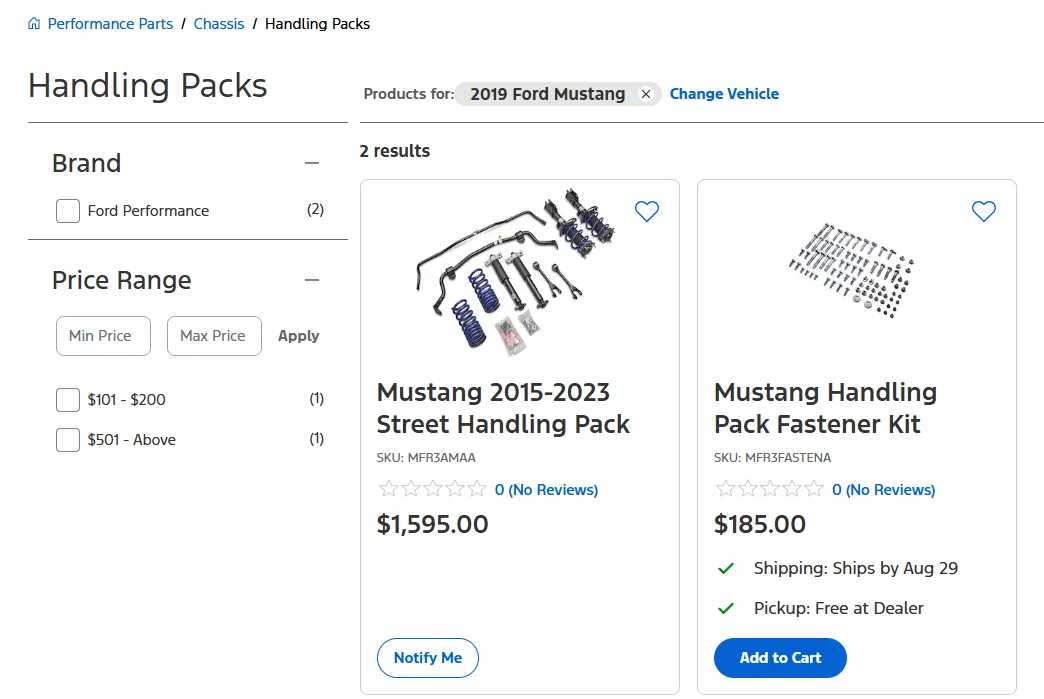
Task: Focus the Min Price input field
Action: pos(103,336)
